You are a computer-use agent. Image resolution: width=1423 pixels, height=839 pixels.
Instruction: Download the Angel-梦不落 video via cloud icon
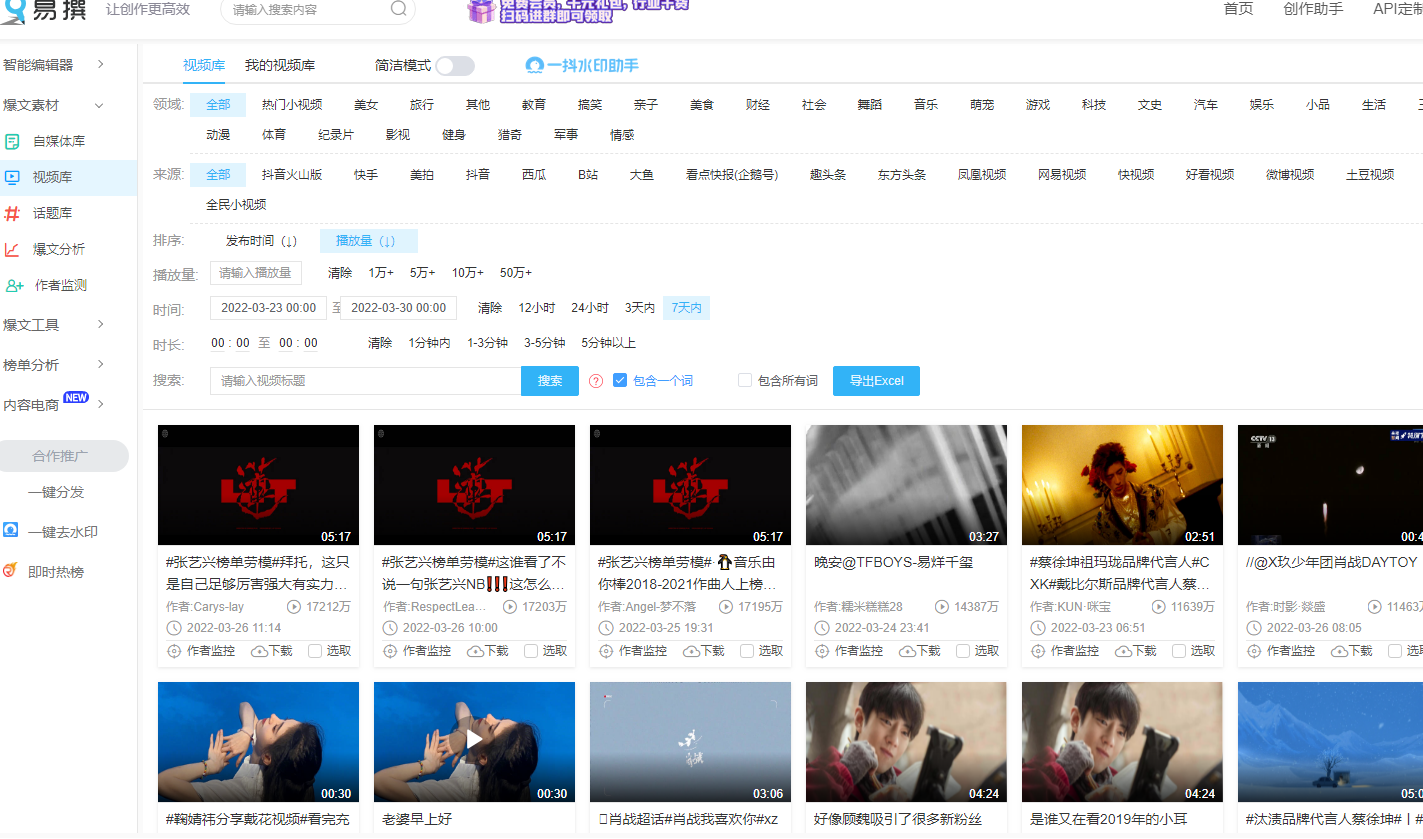click(691, 651)
